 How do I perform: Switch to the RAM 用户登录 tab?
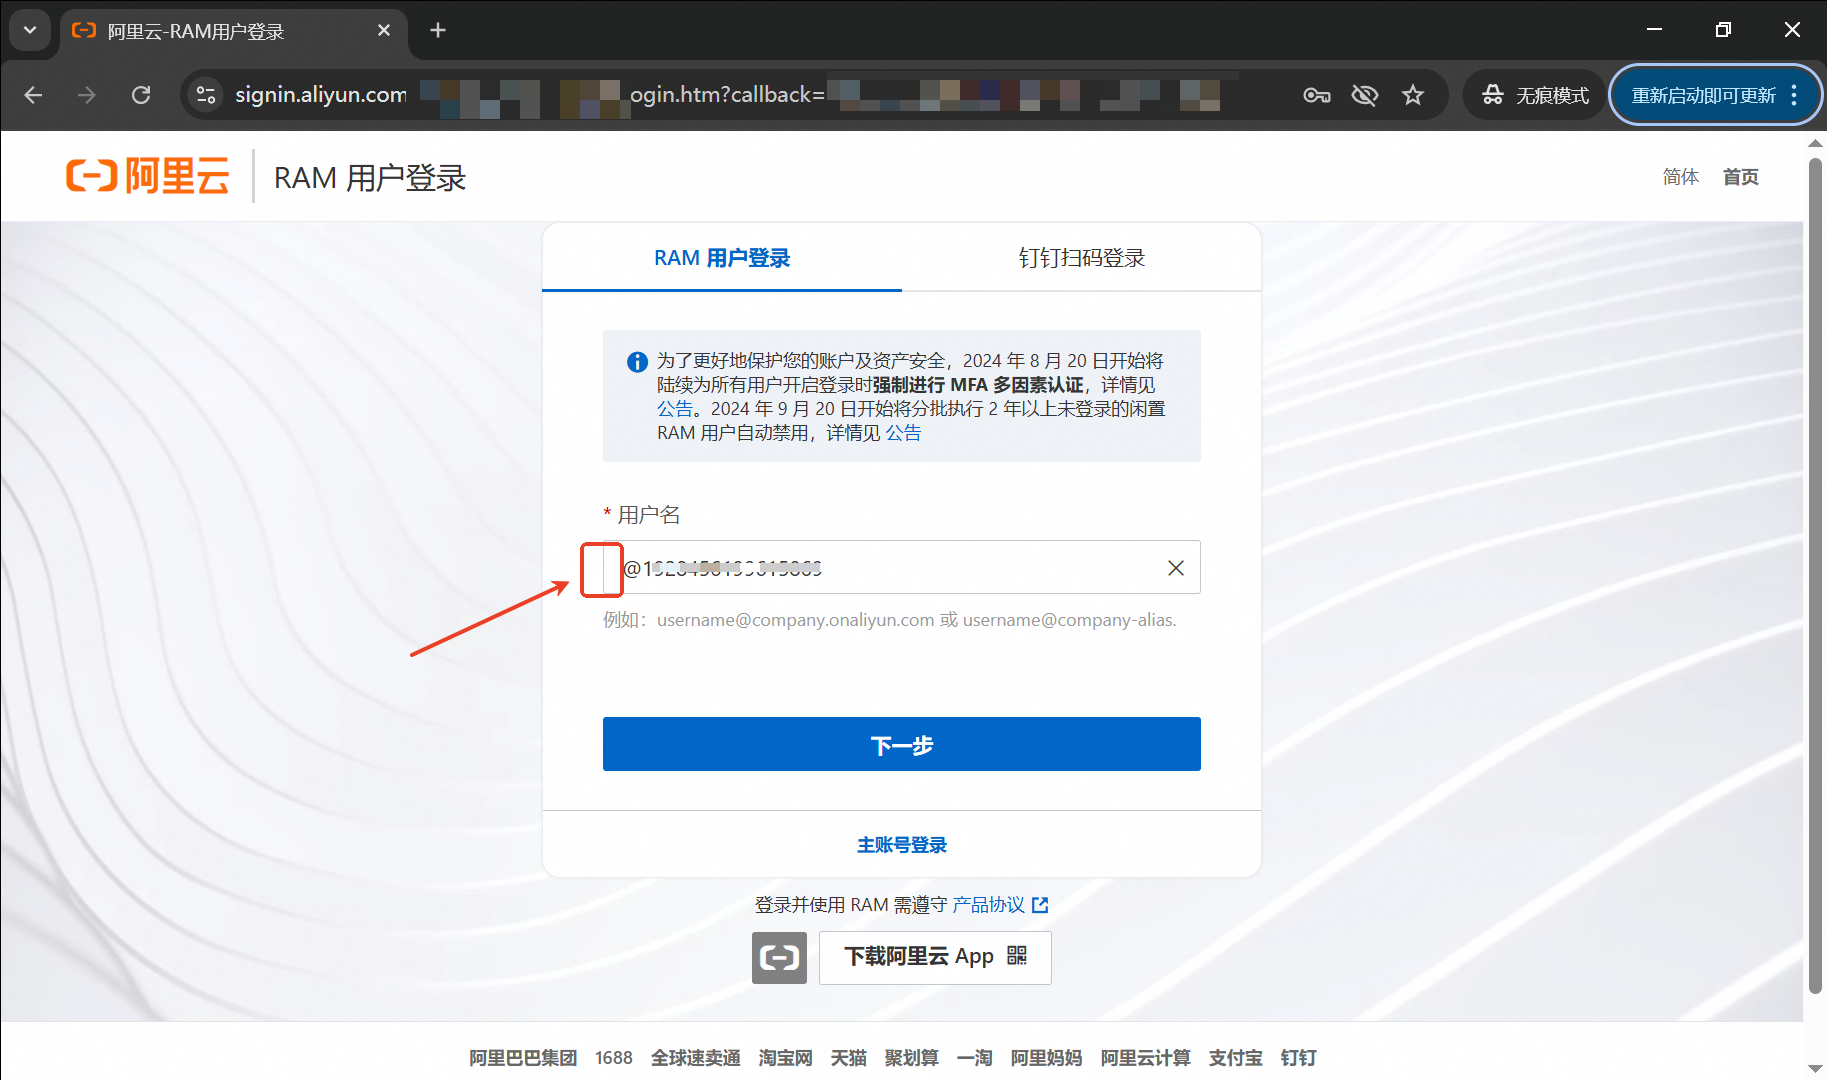[722, 258]
